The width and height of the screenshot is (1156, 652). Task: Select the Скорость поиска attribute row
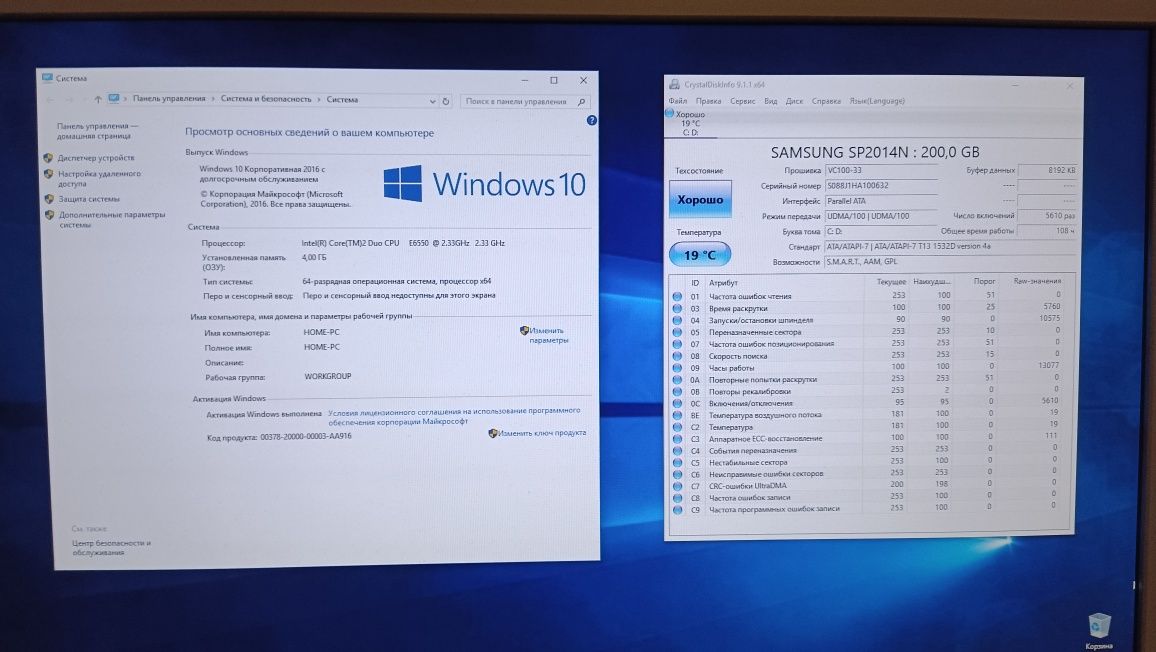point(869,356)
